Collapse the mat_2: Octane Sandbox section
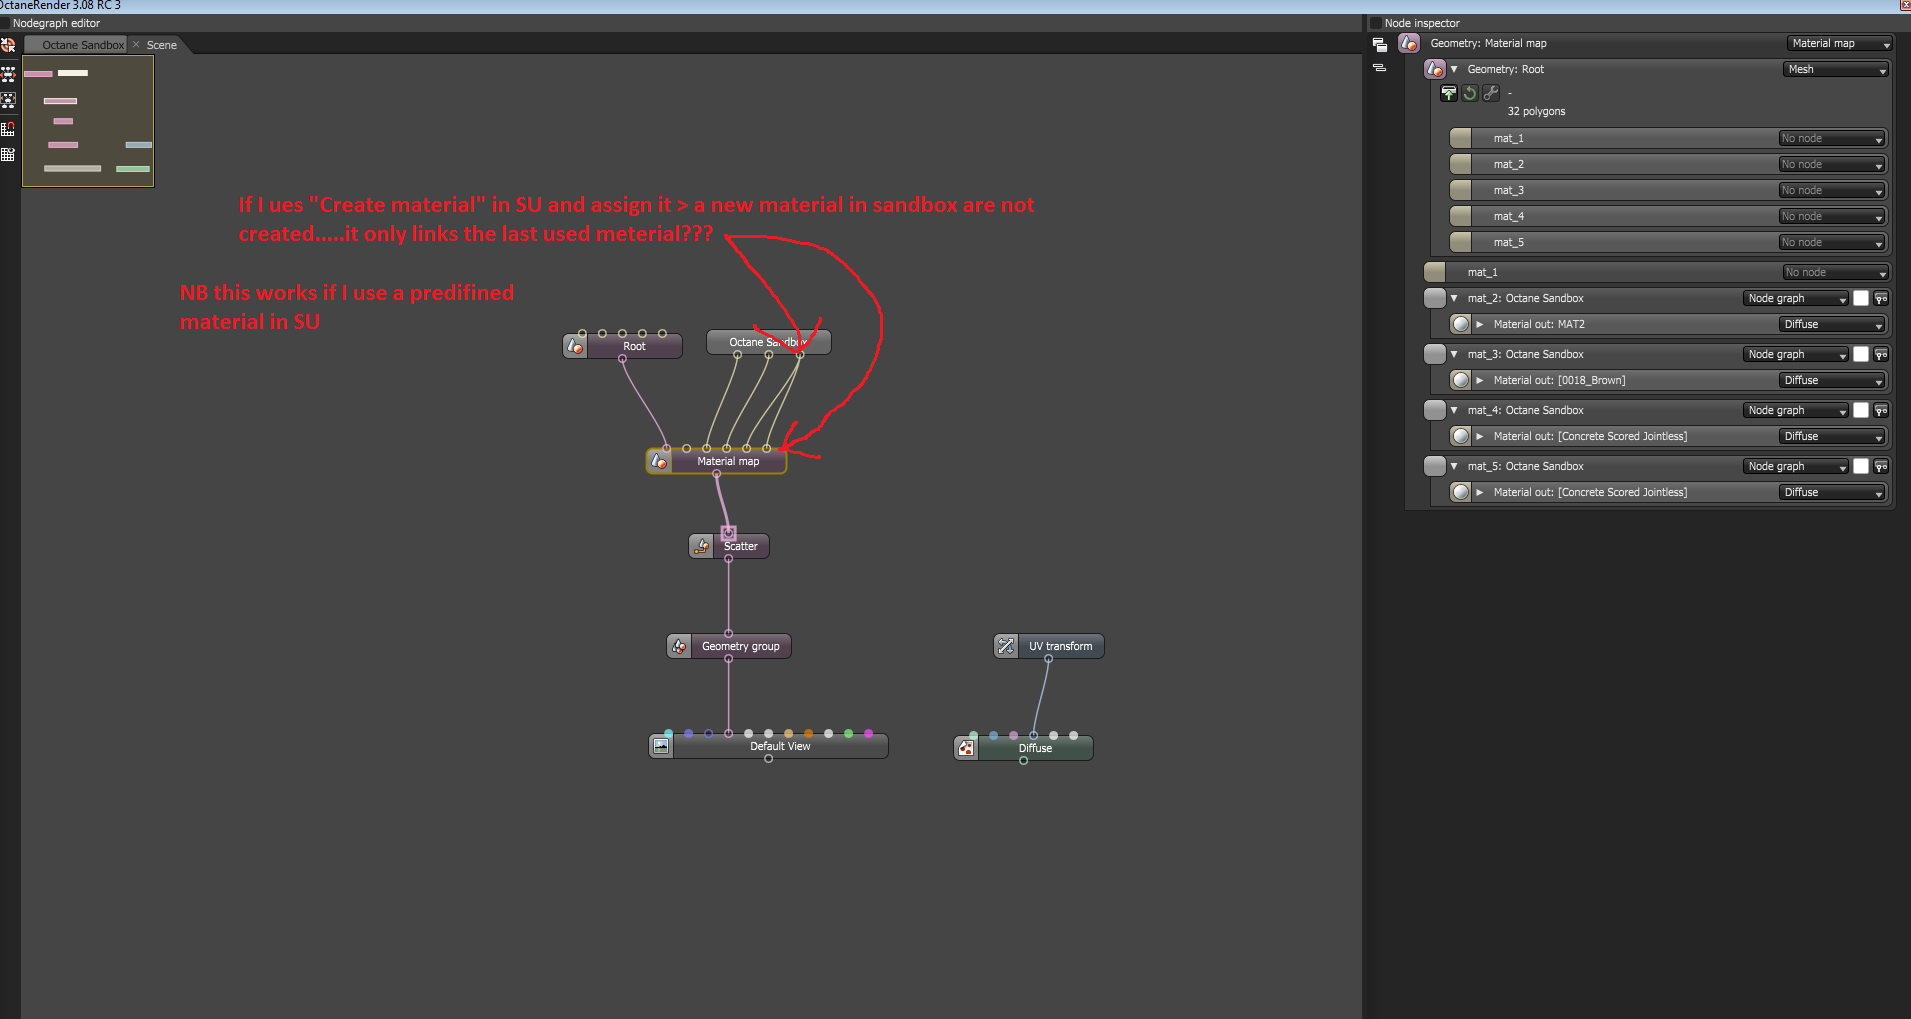The image size is (1911, 1019). [1454, 298]
